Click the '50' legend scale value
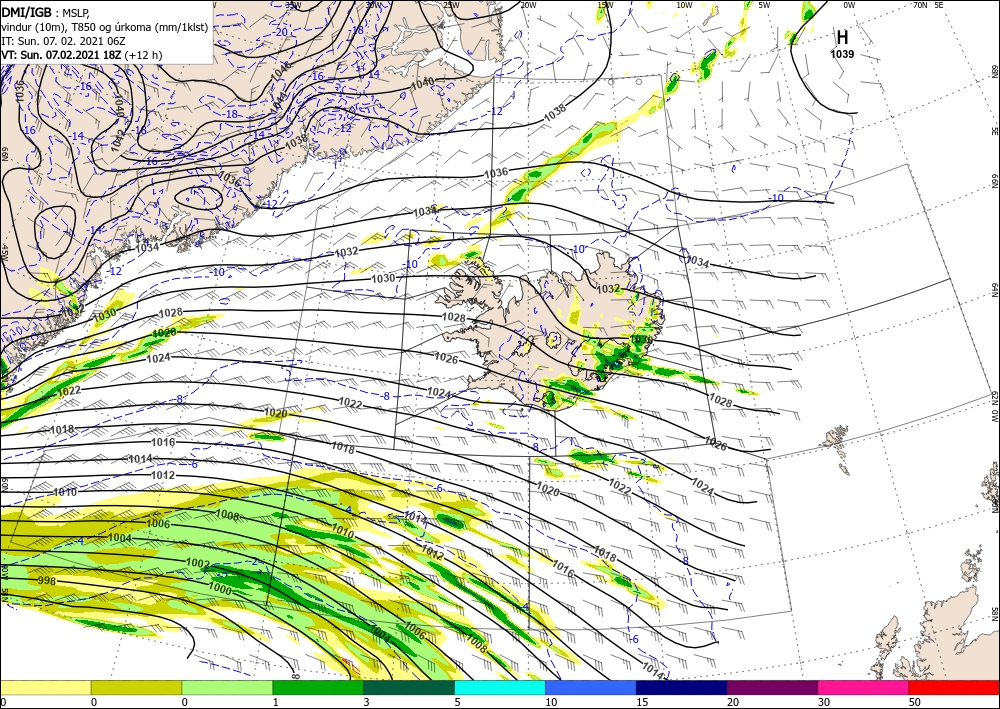The image size is (1000, 709). click(x=915, y=702)
